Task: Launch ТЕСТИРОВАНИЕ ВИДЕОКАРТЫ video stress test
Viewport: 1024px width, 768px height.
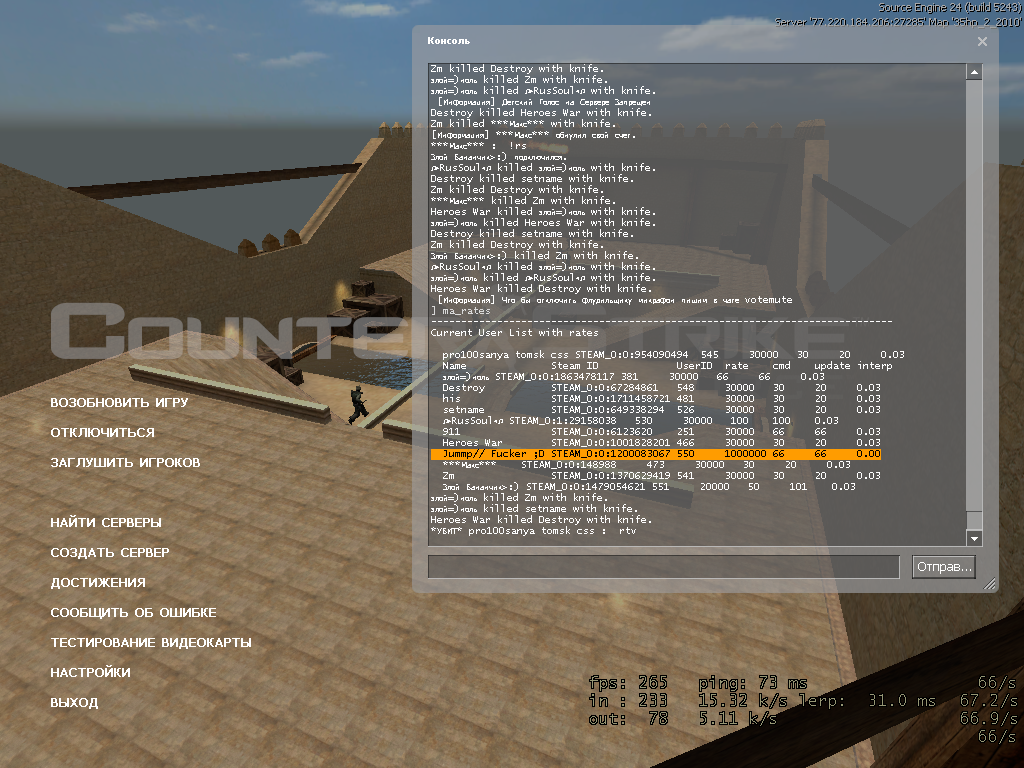Action: 151,643
